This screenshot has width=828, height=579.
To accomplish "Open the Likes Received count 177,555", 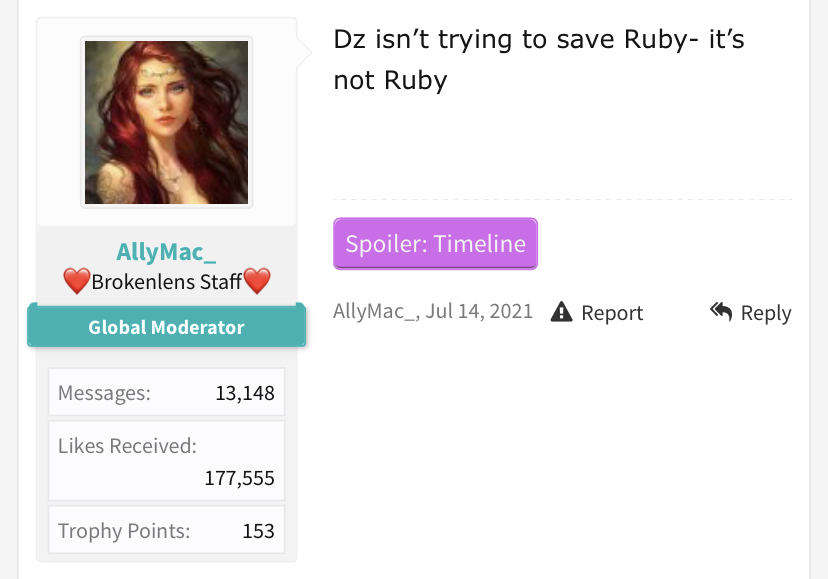I will pos(239,478).
